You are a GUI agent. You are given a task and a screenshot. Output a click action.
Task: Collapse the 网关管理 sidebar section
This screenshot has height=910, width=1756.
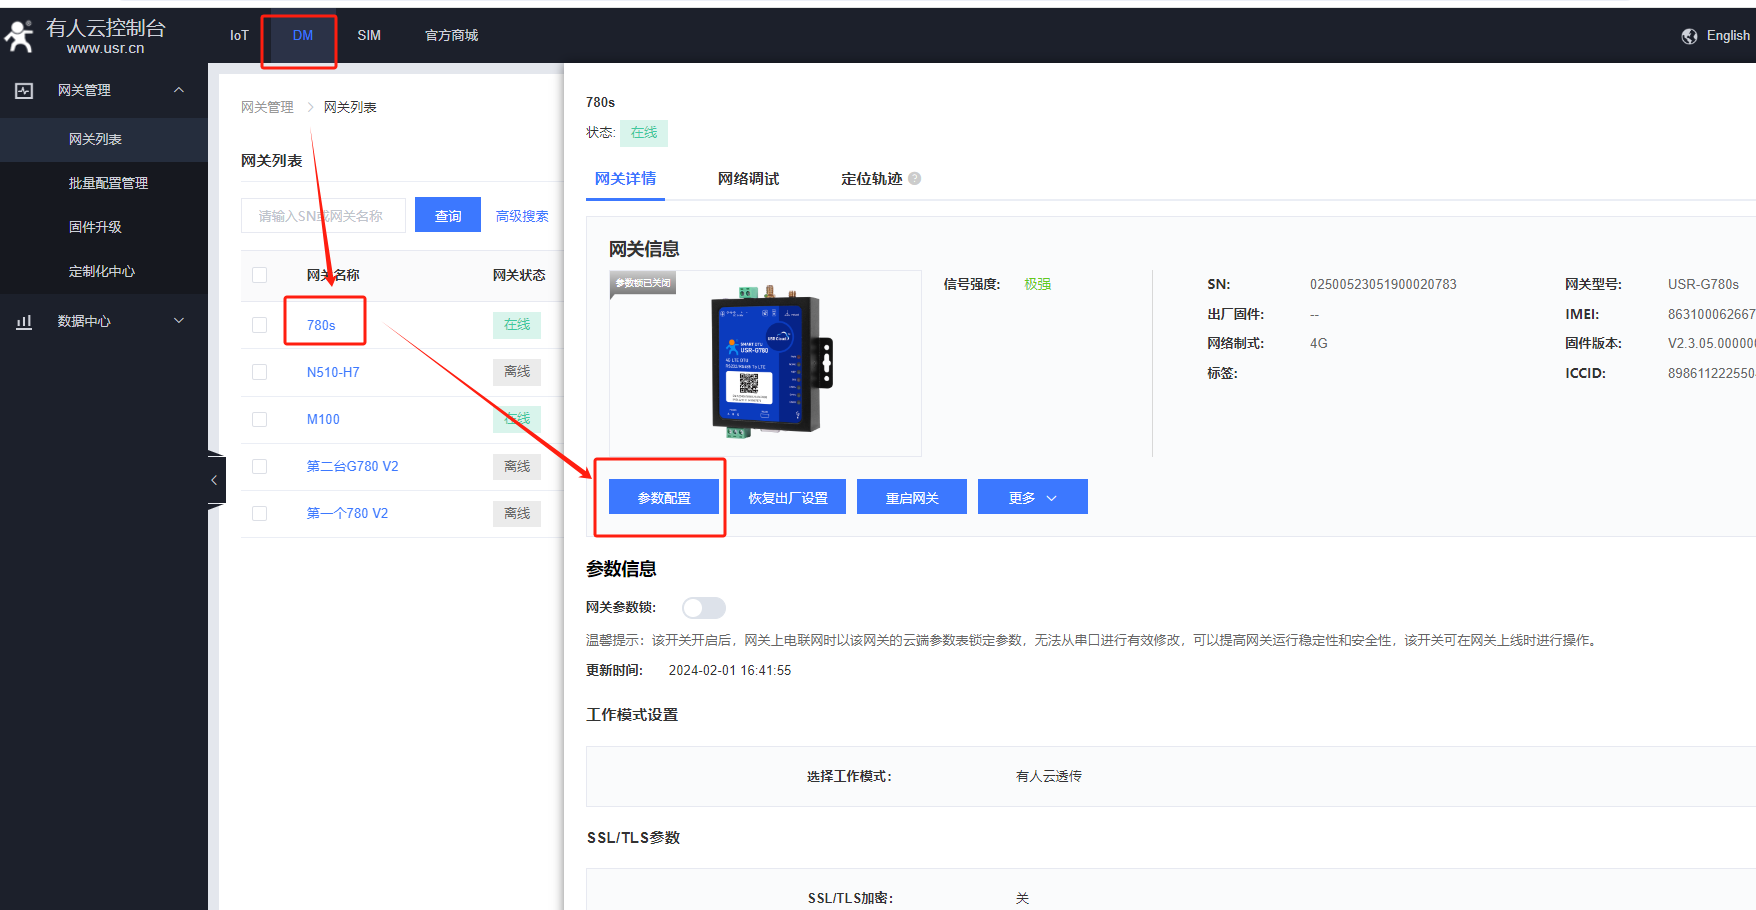coord(179,90)
